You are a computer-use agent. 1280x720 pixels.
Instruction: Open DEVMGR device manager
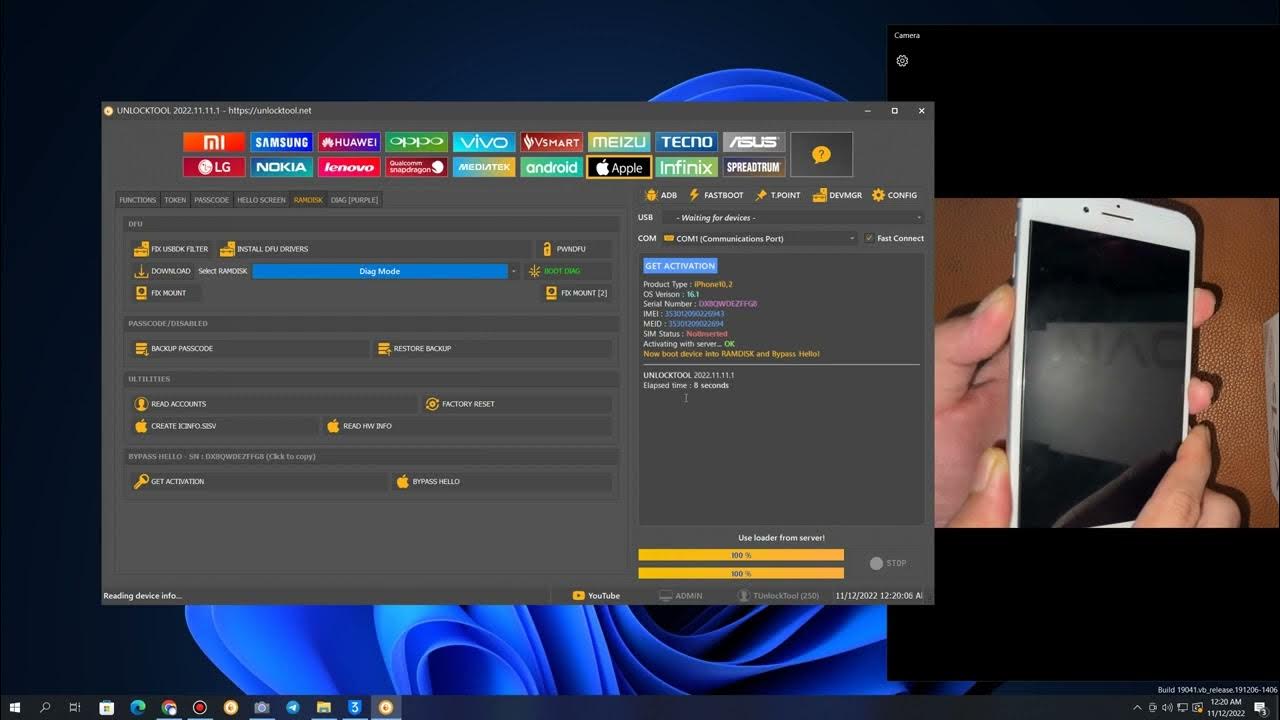[838, 195]
